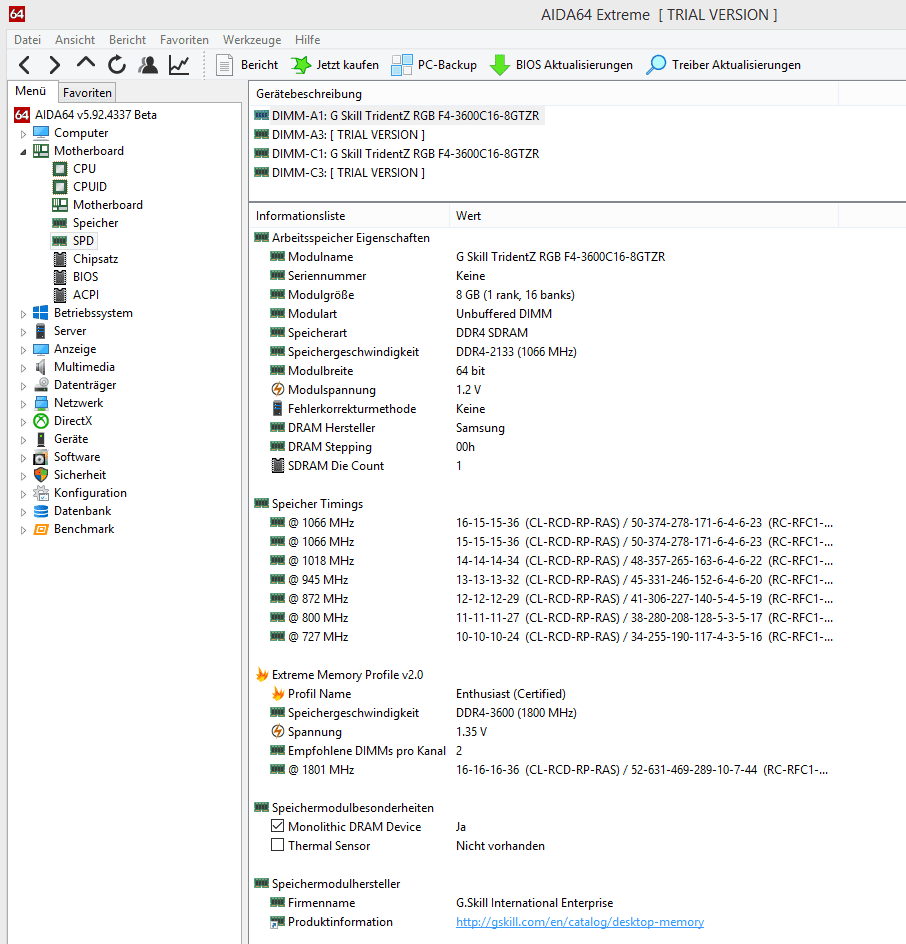The height and width of the screenshot is (944, 906).
Task: Expand the Datenträger tree node
Action: (23, 386)
